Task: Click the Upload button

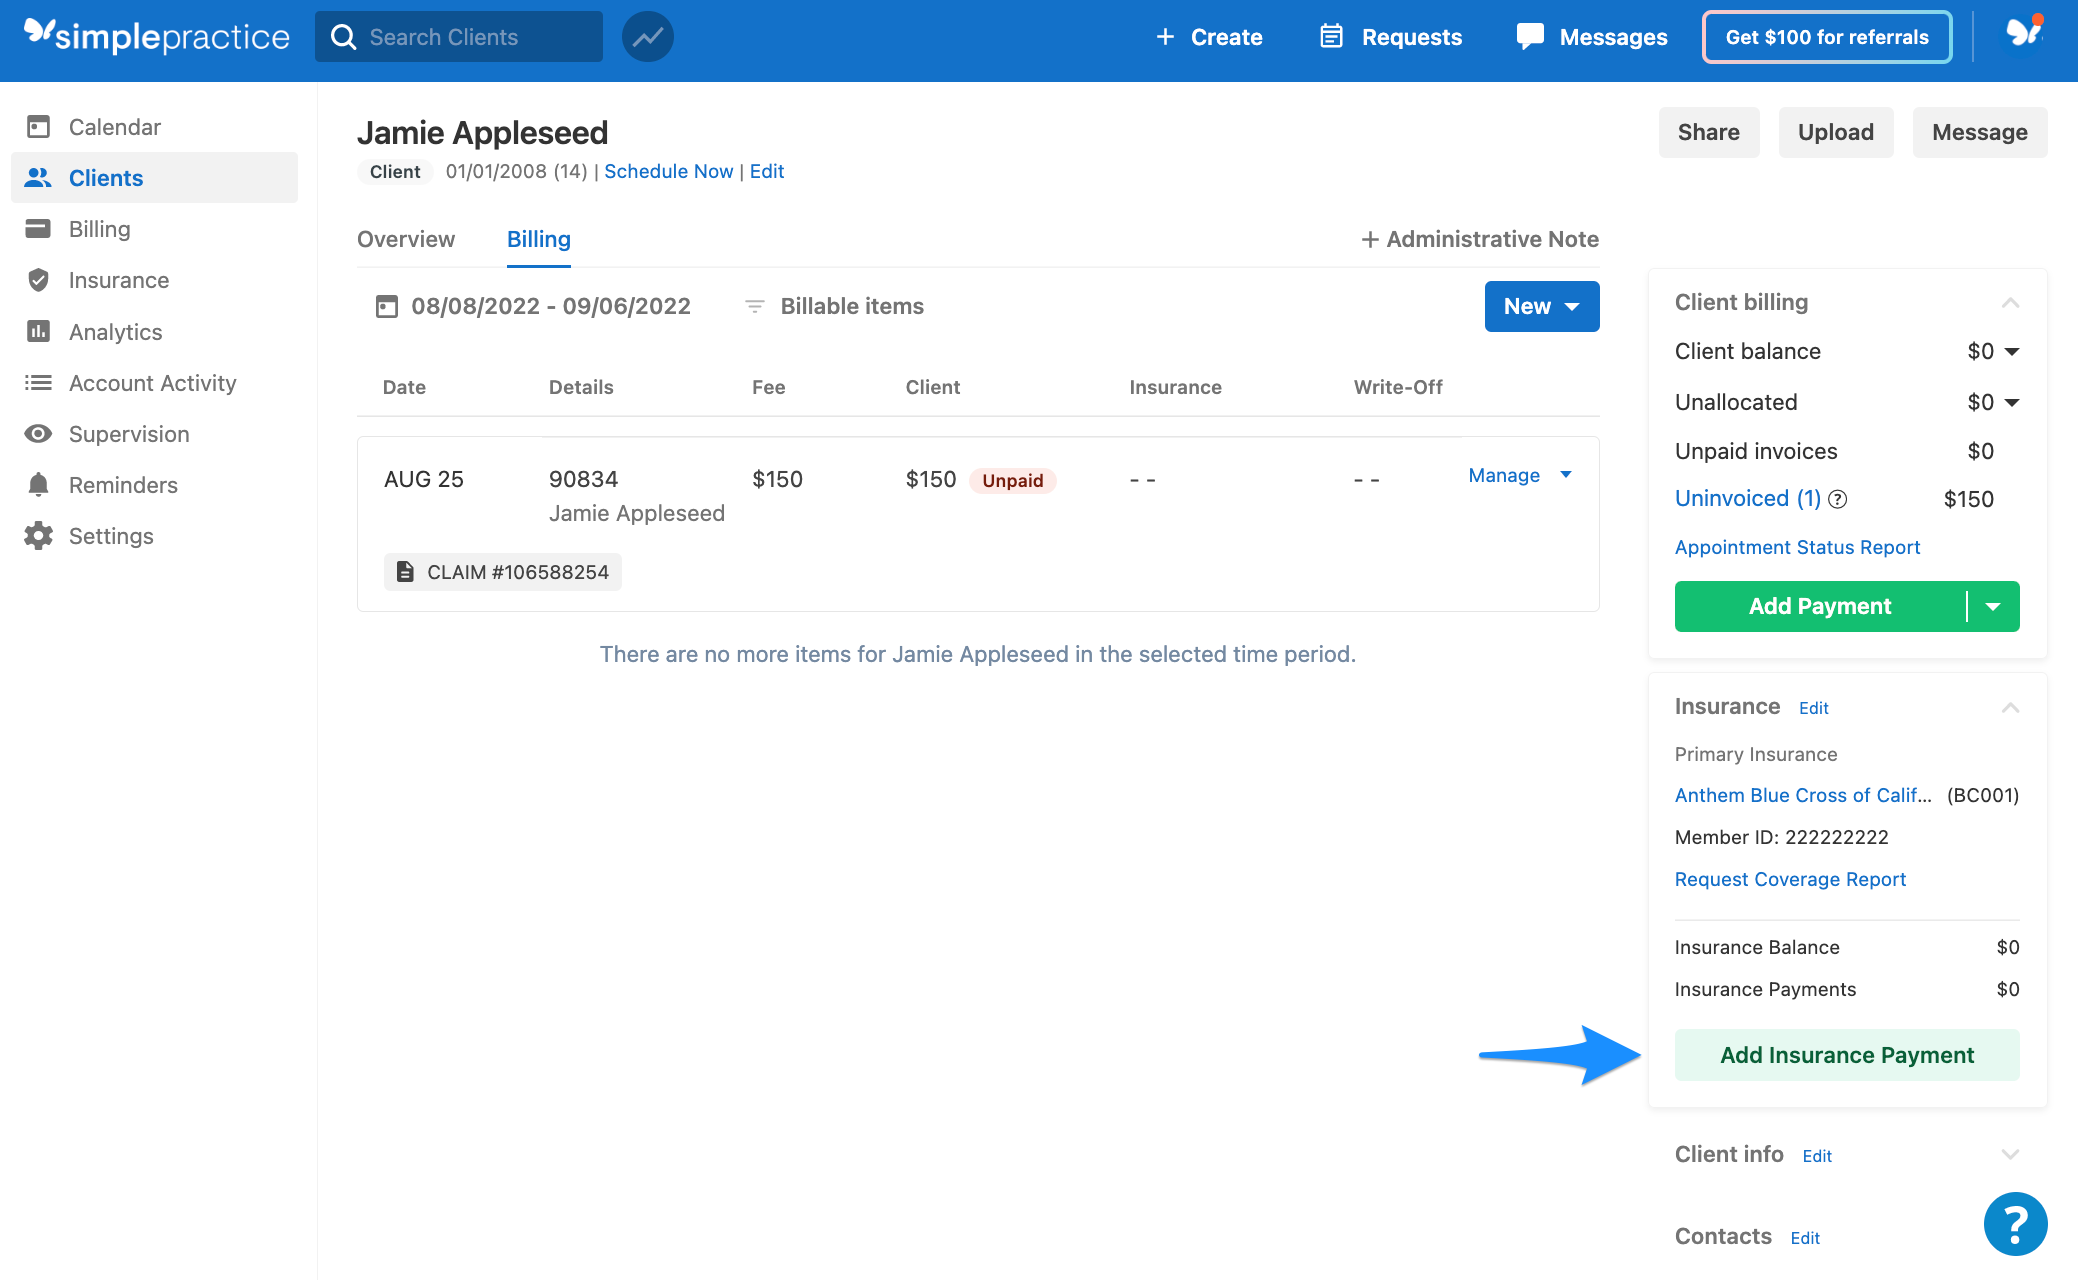Action: (1836, 132)
